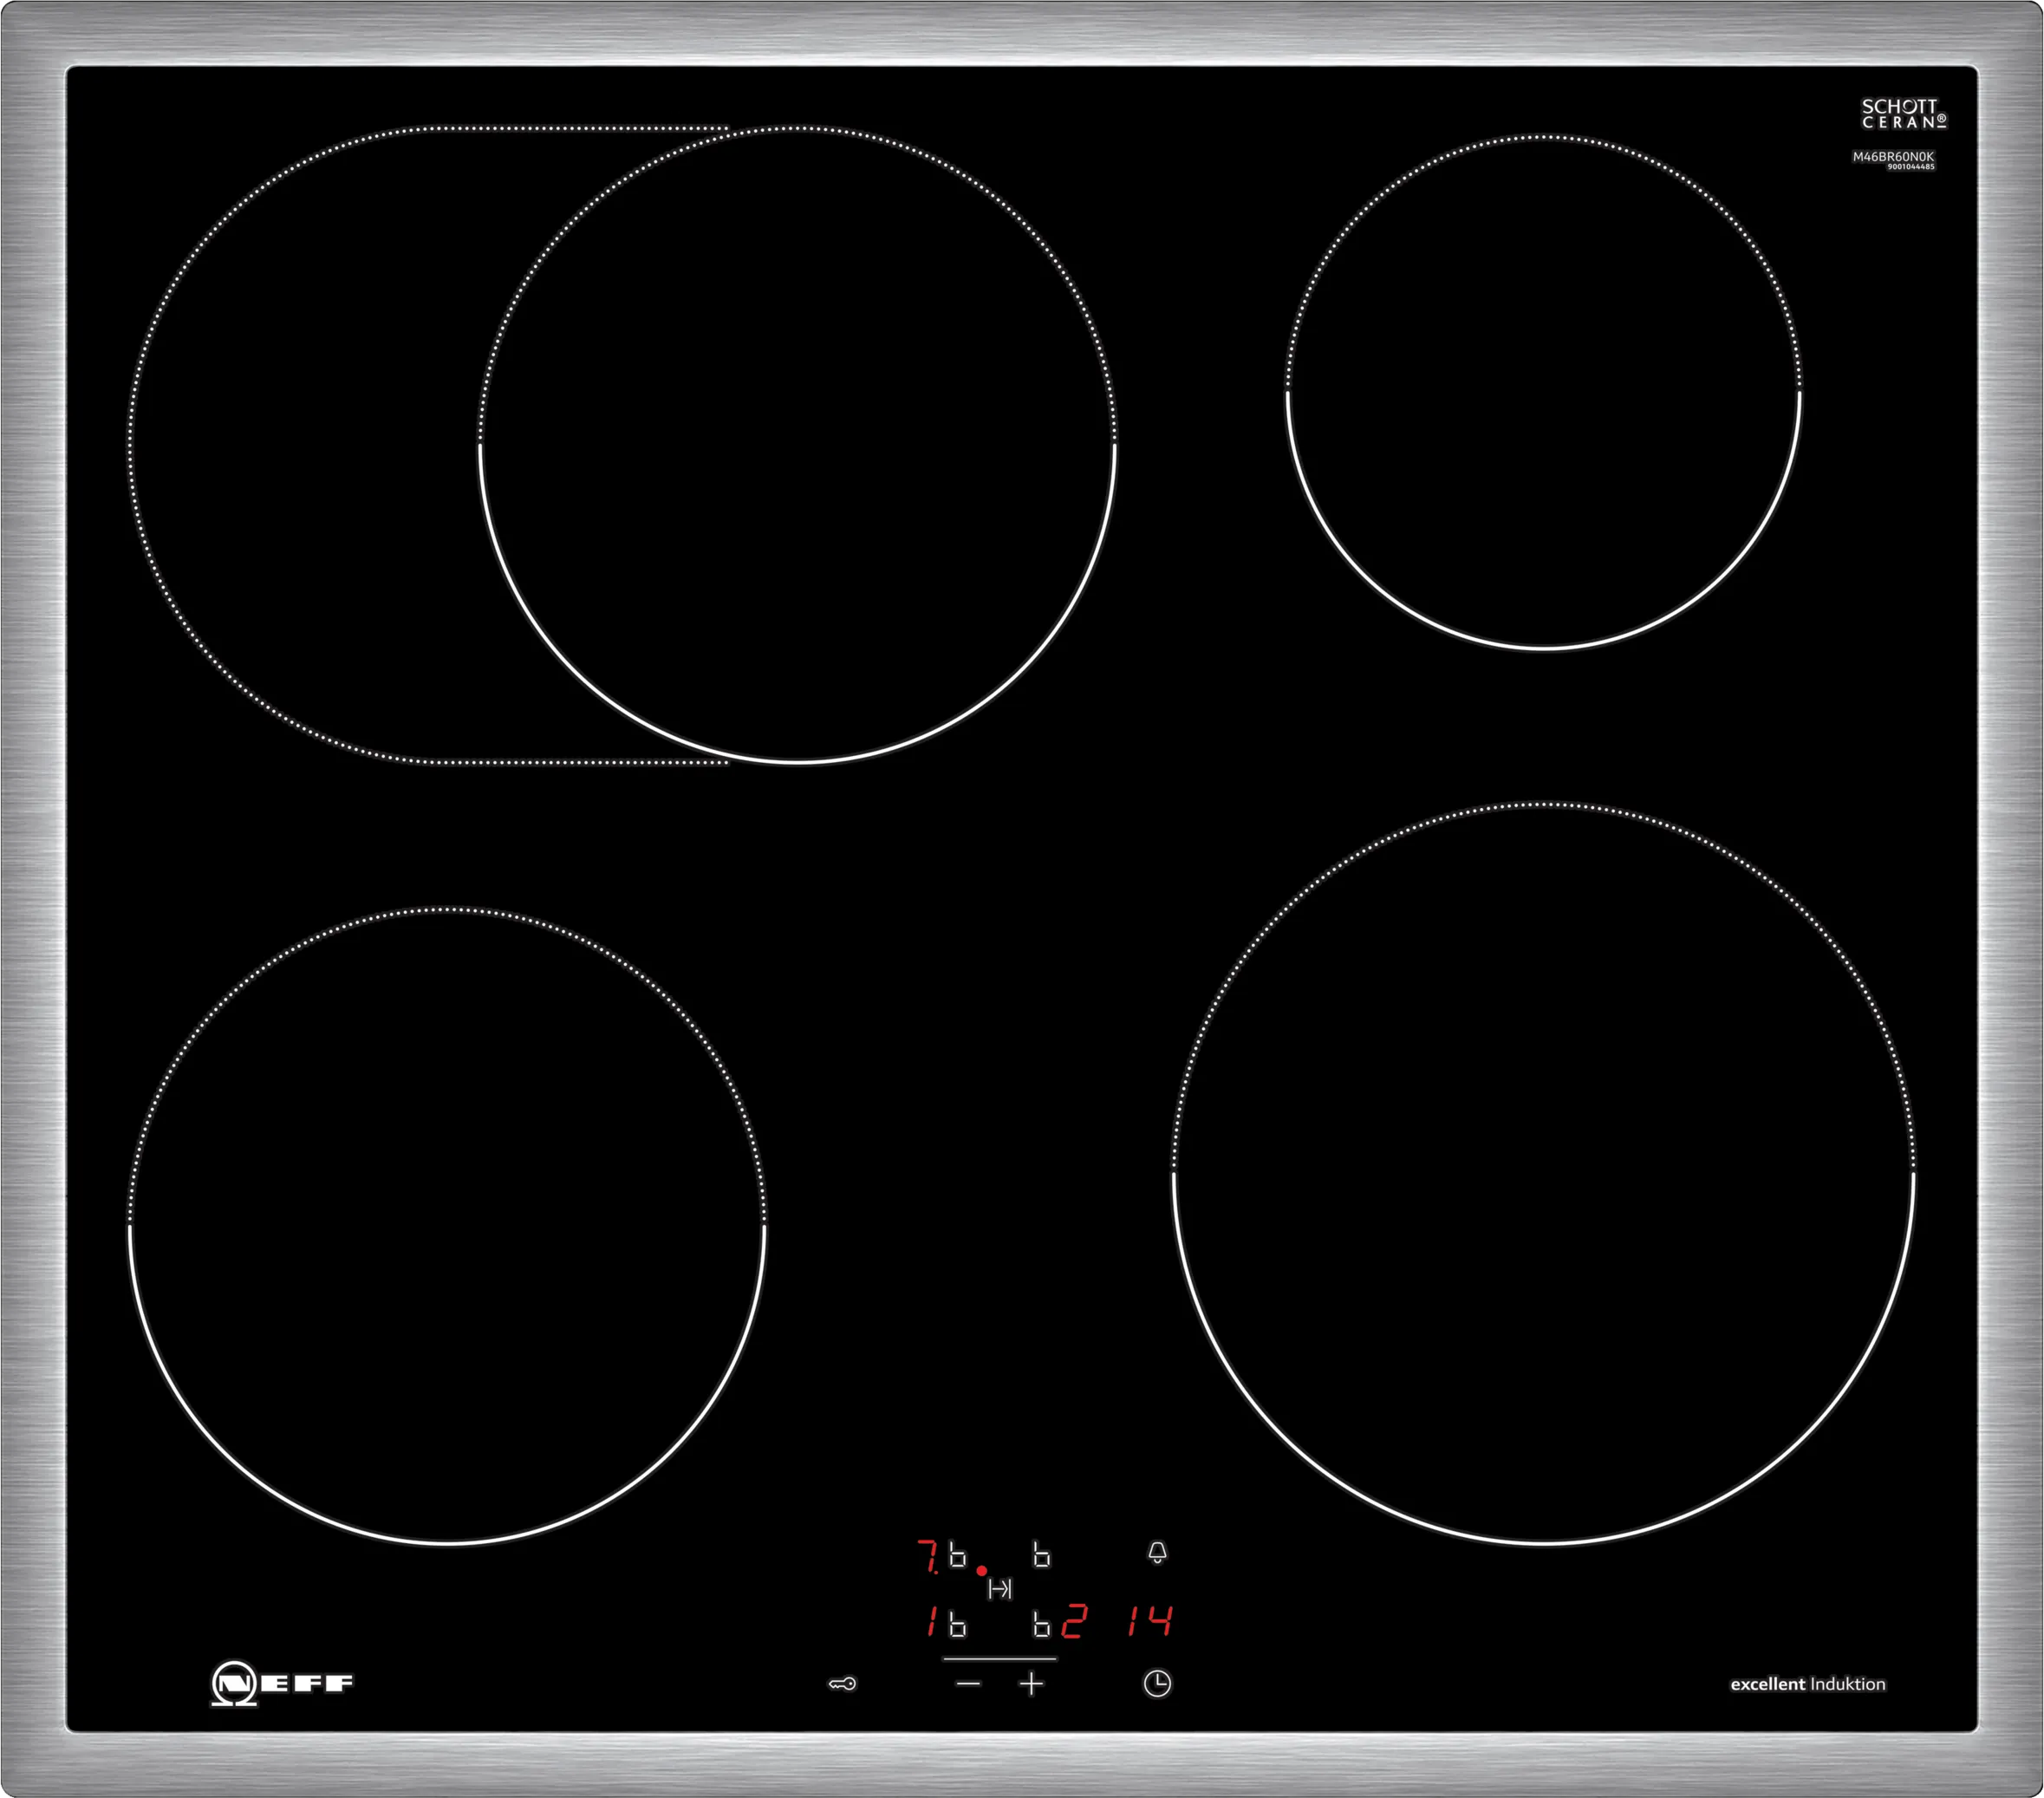Select the top-right small cooking zone
Viewport: 2044px width, 1798px height.
(x=1543, y=392)
